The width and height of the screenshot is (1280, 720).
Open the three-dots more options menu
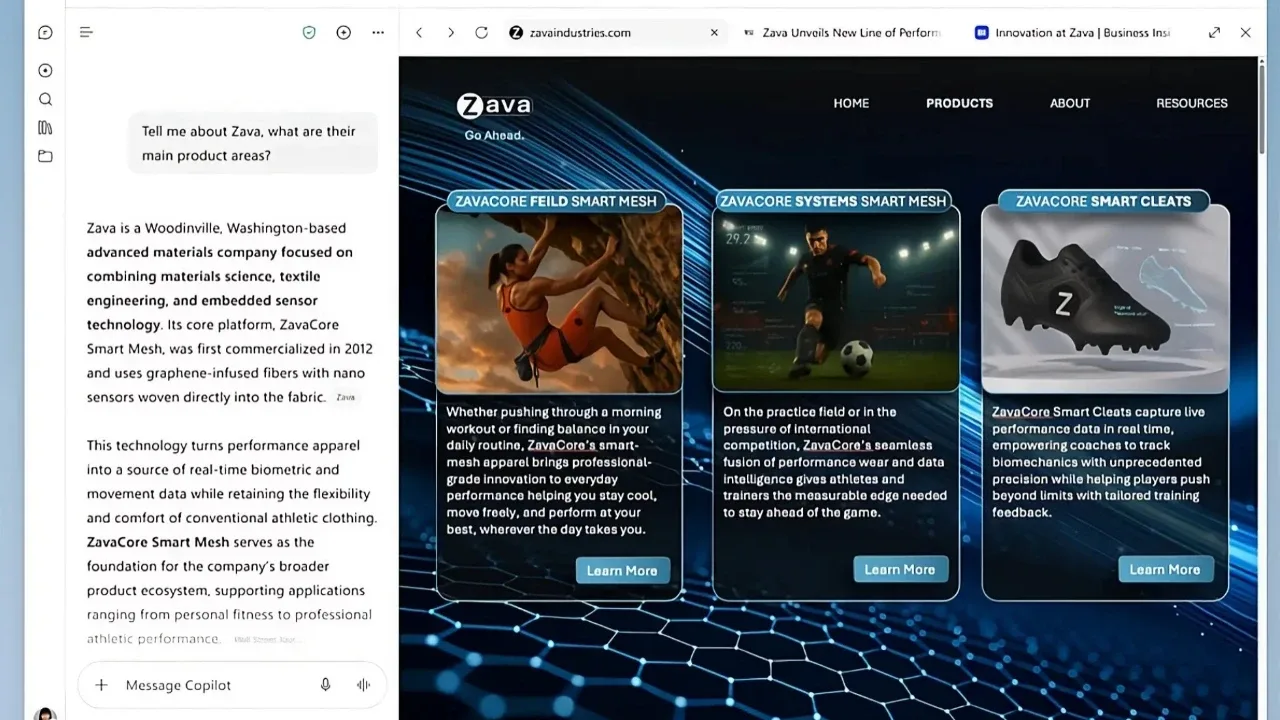[378, 32]
